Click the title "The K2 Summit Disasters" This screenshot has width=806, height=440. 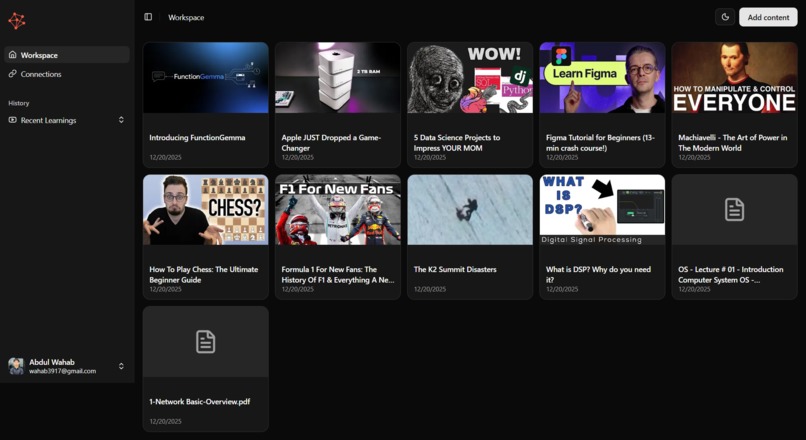(455, 269)
